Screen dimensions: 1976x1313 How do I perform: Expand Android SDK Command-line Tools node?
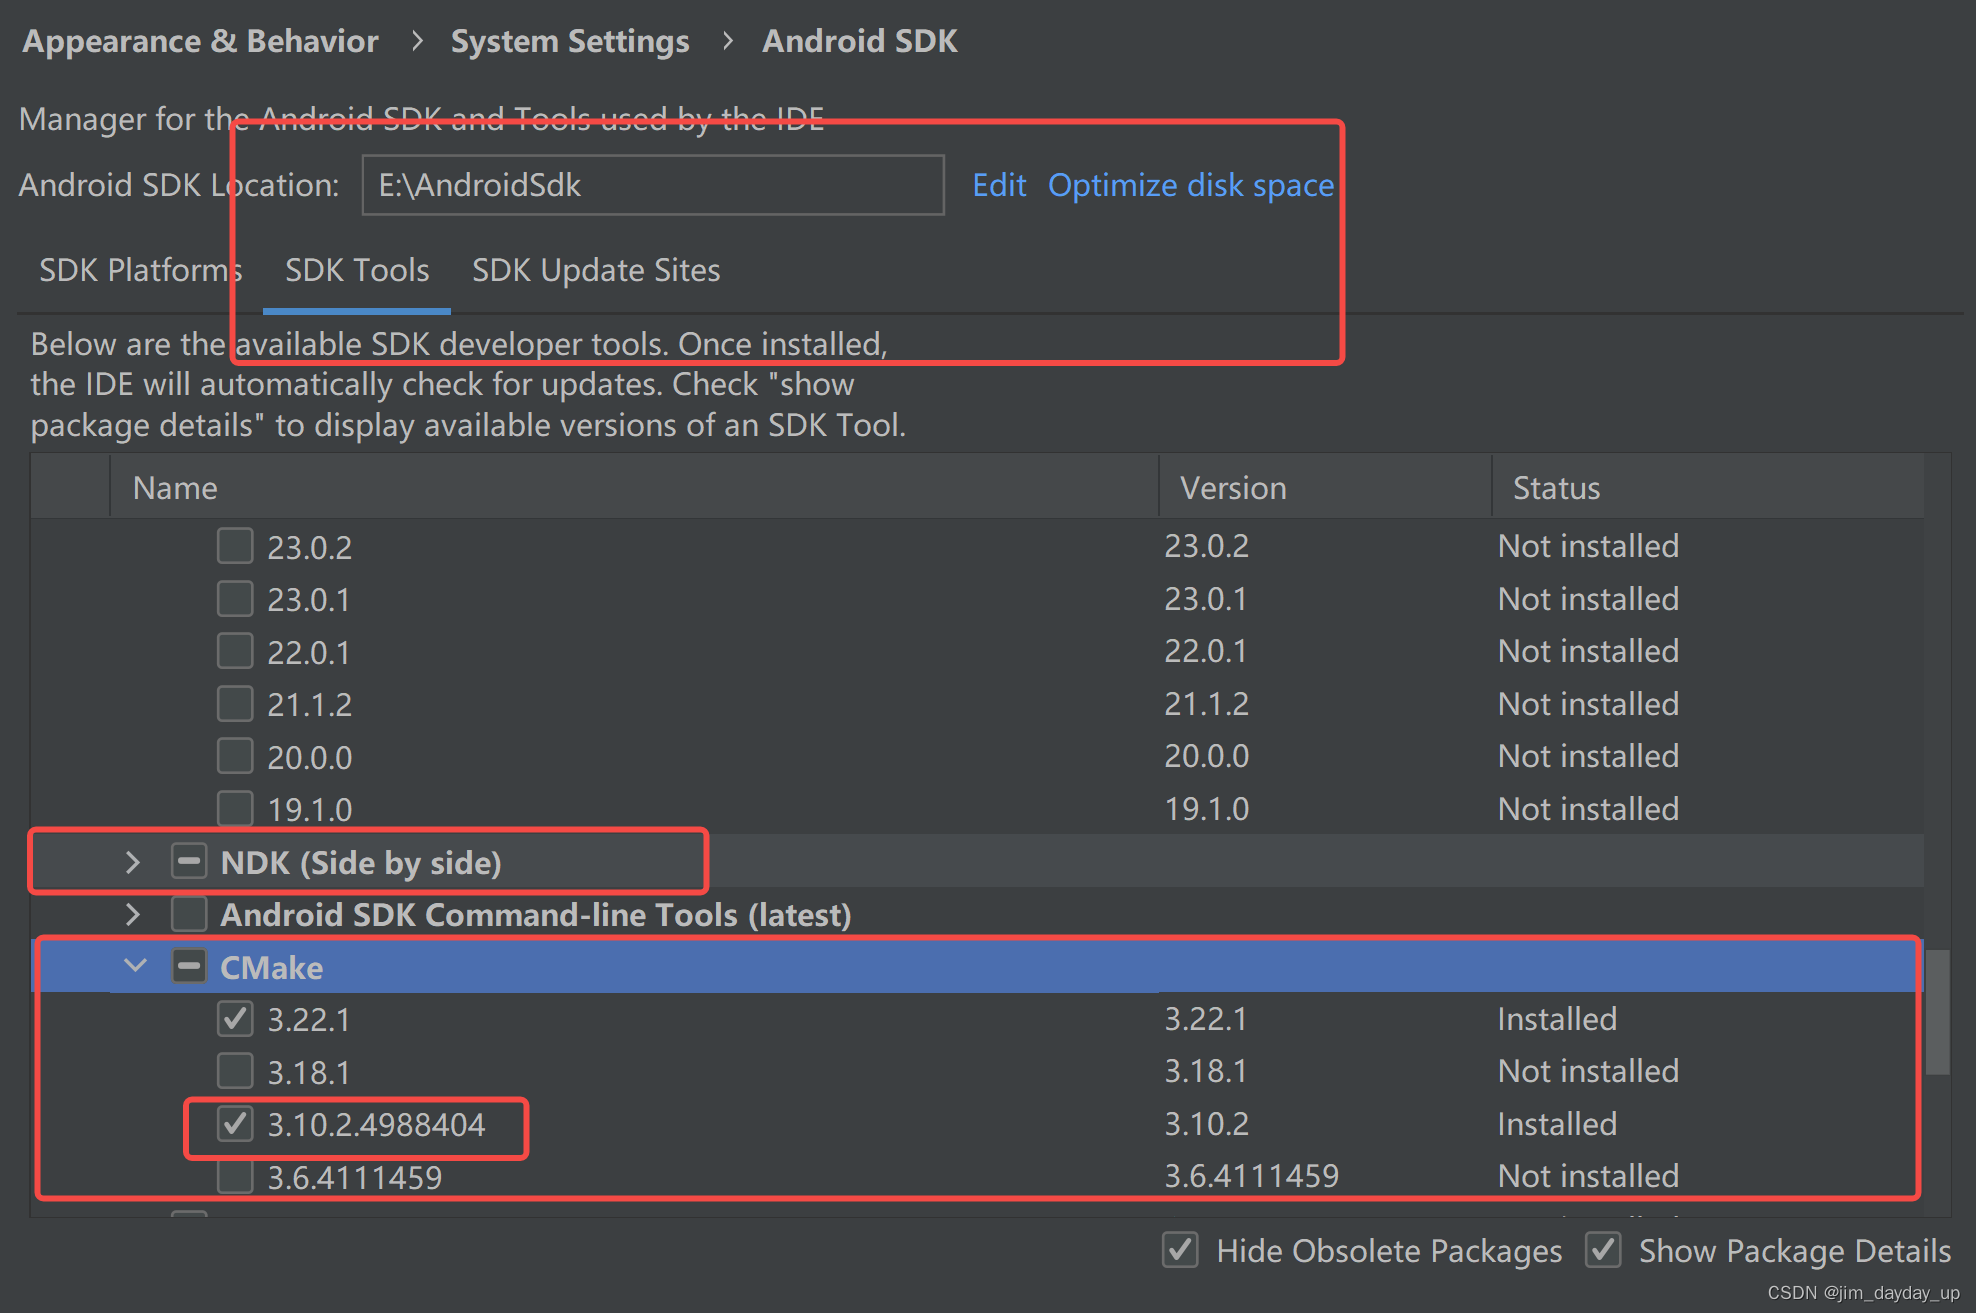tap(133, 913)
